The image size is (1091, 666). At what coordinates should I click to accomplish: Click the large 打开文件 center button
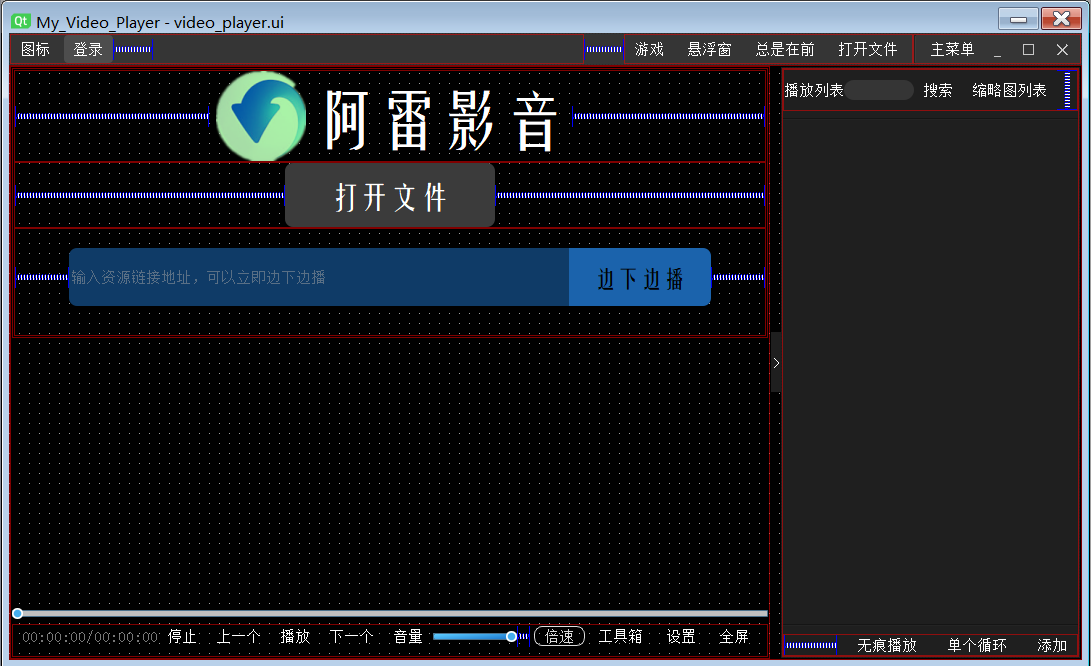click(x=390, y=196)
